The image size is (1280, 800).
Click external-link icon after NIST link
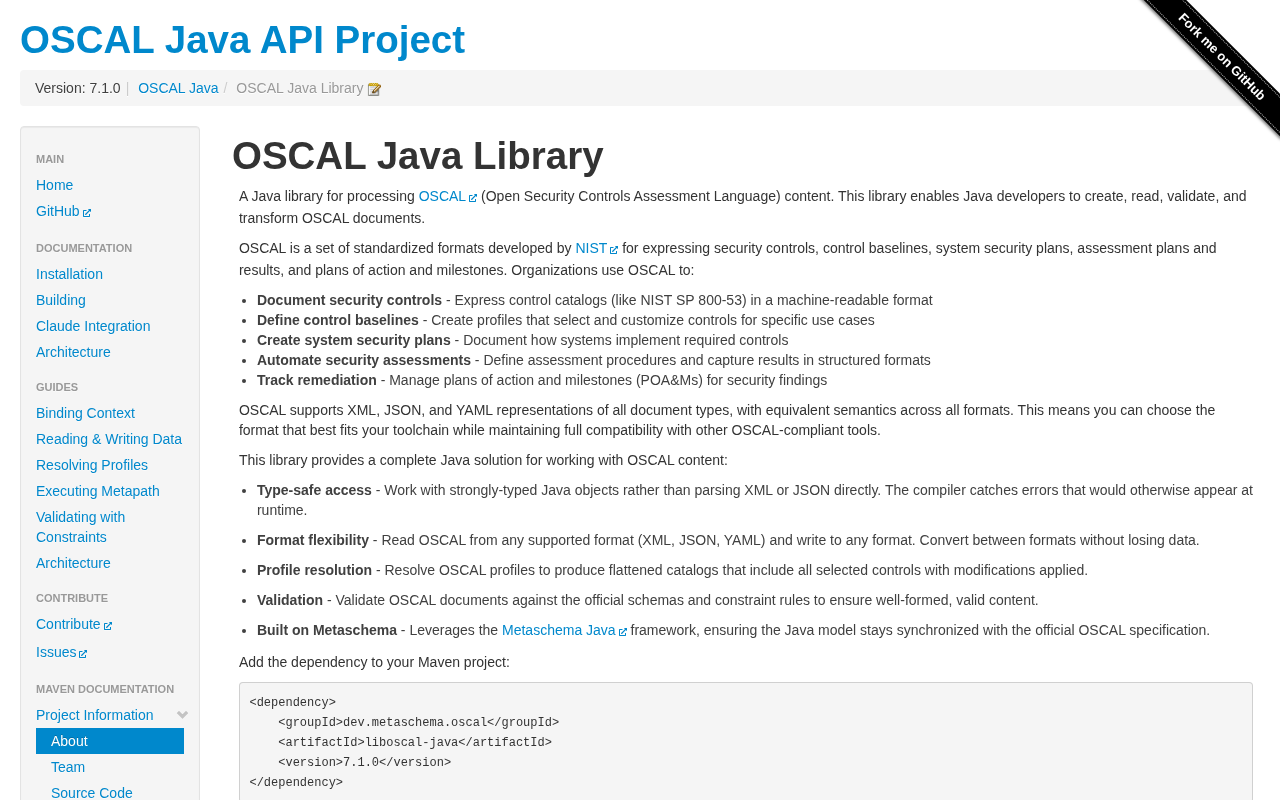[x=614, y=250]
